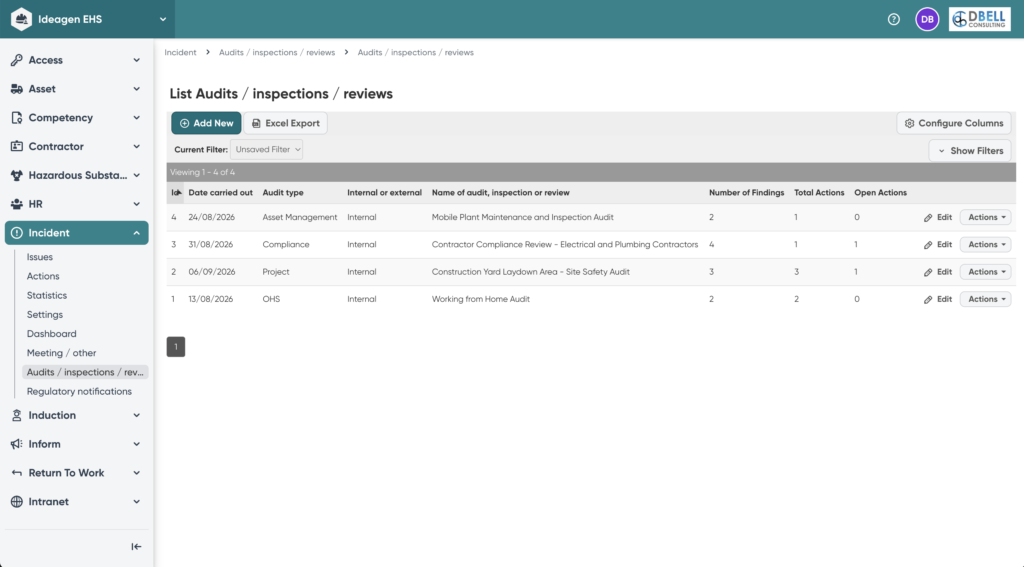Click the Competency document icon
Screen dimensions: 1024x567
16,118
